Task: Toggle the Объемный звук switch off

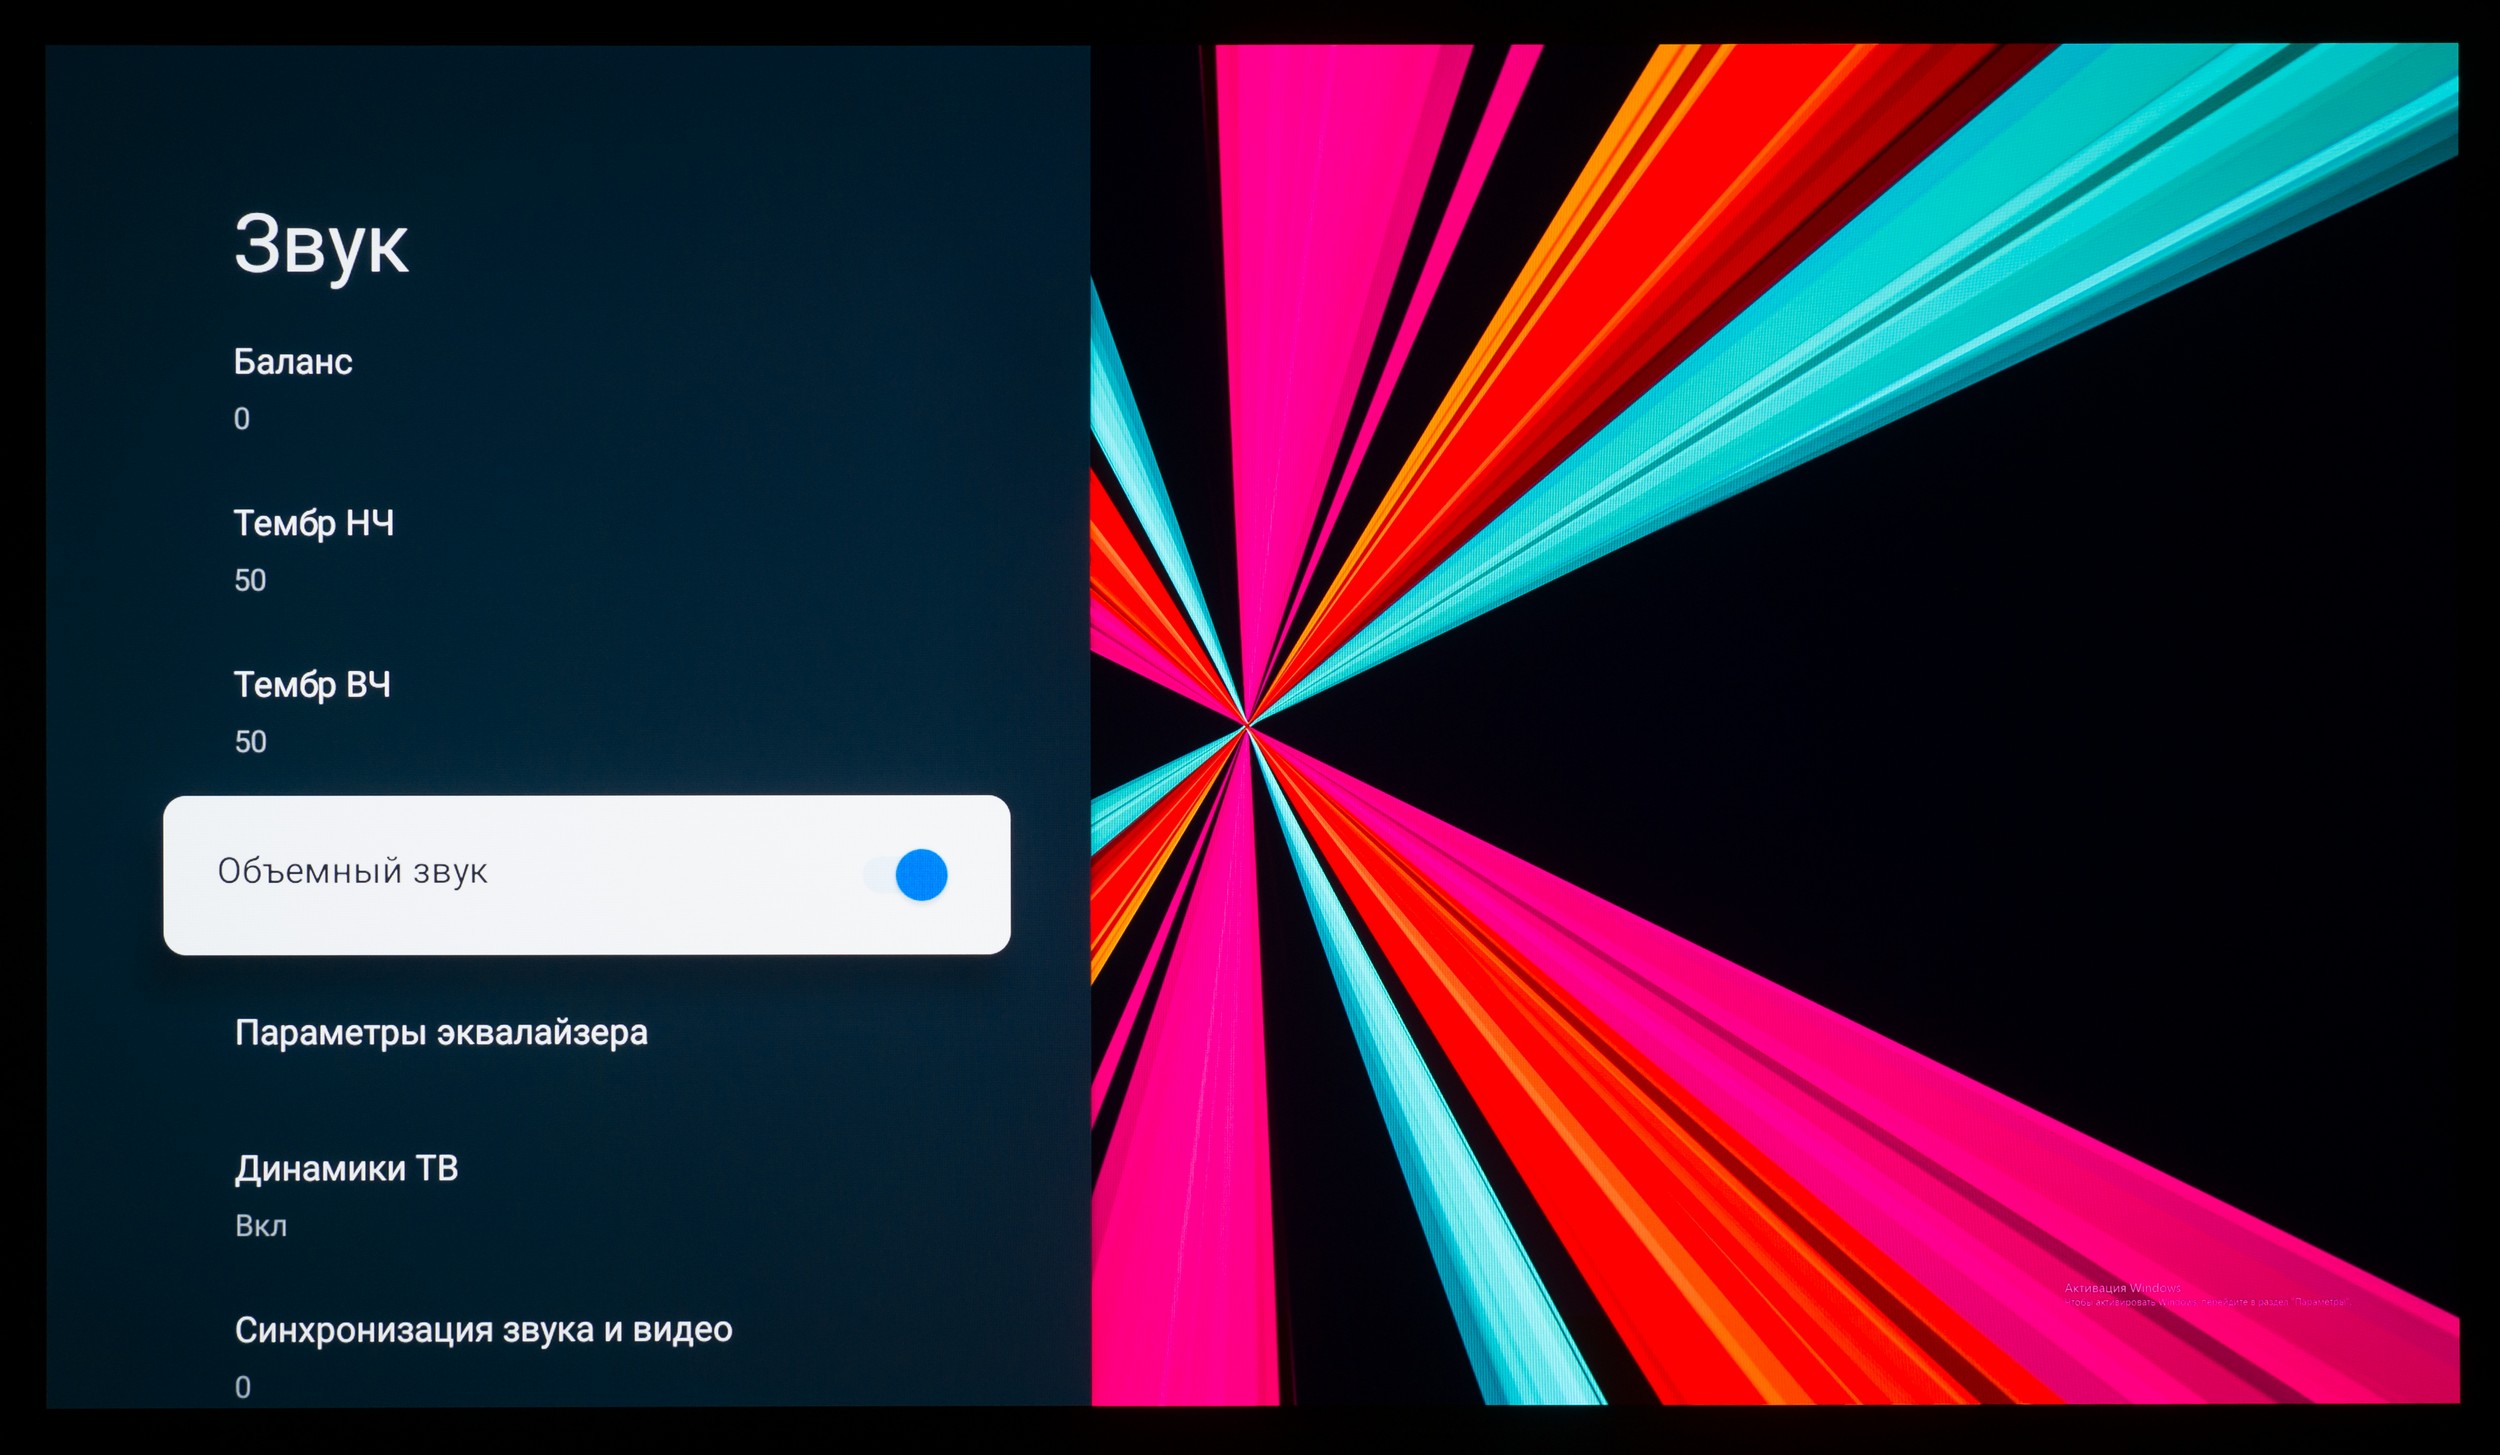Action: [x=906, y=875]
